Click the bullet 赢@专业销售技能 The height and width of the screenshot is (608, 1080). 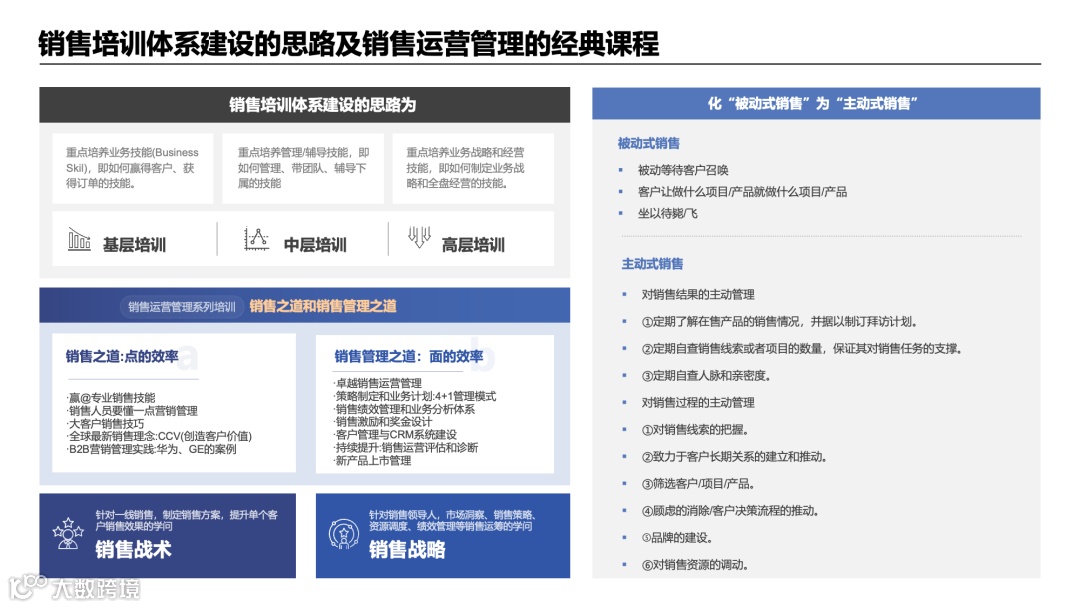(112, 398)
